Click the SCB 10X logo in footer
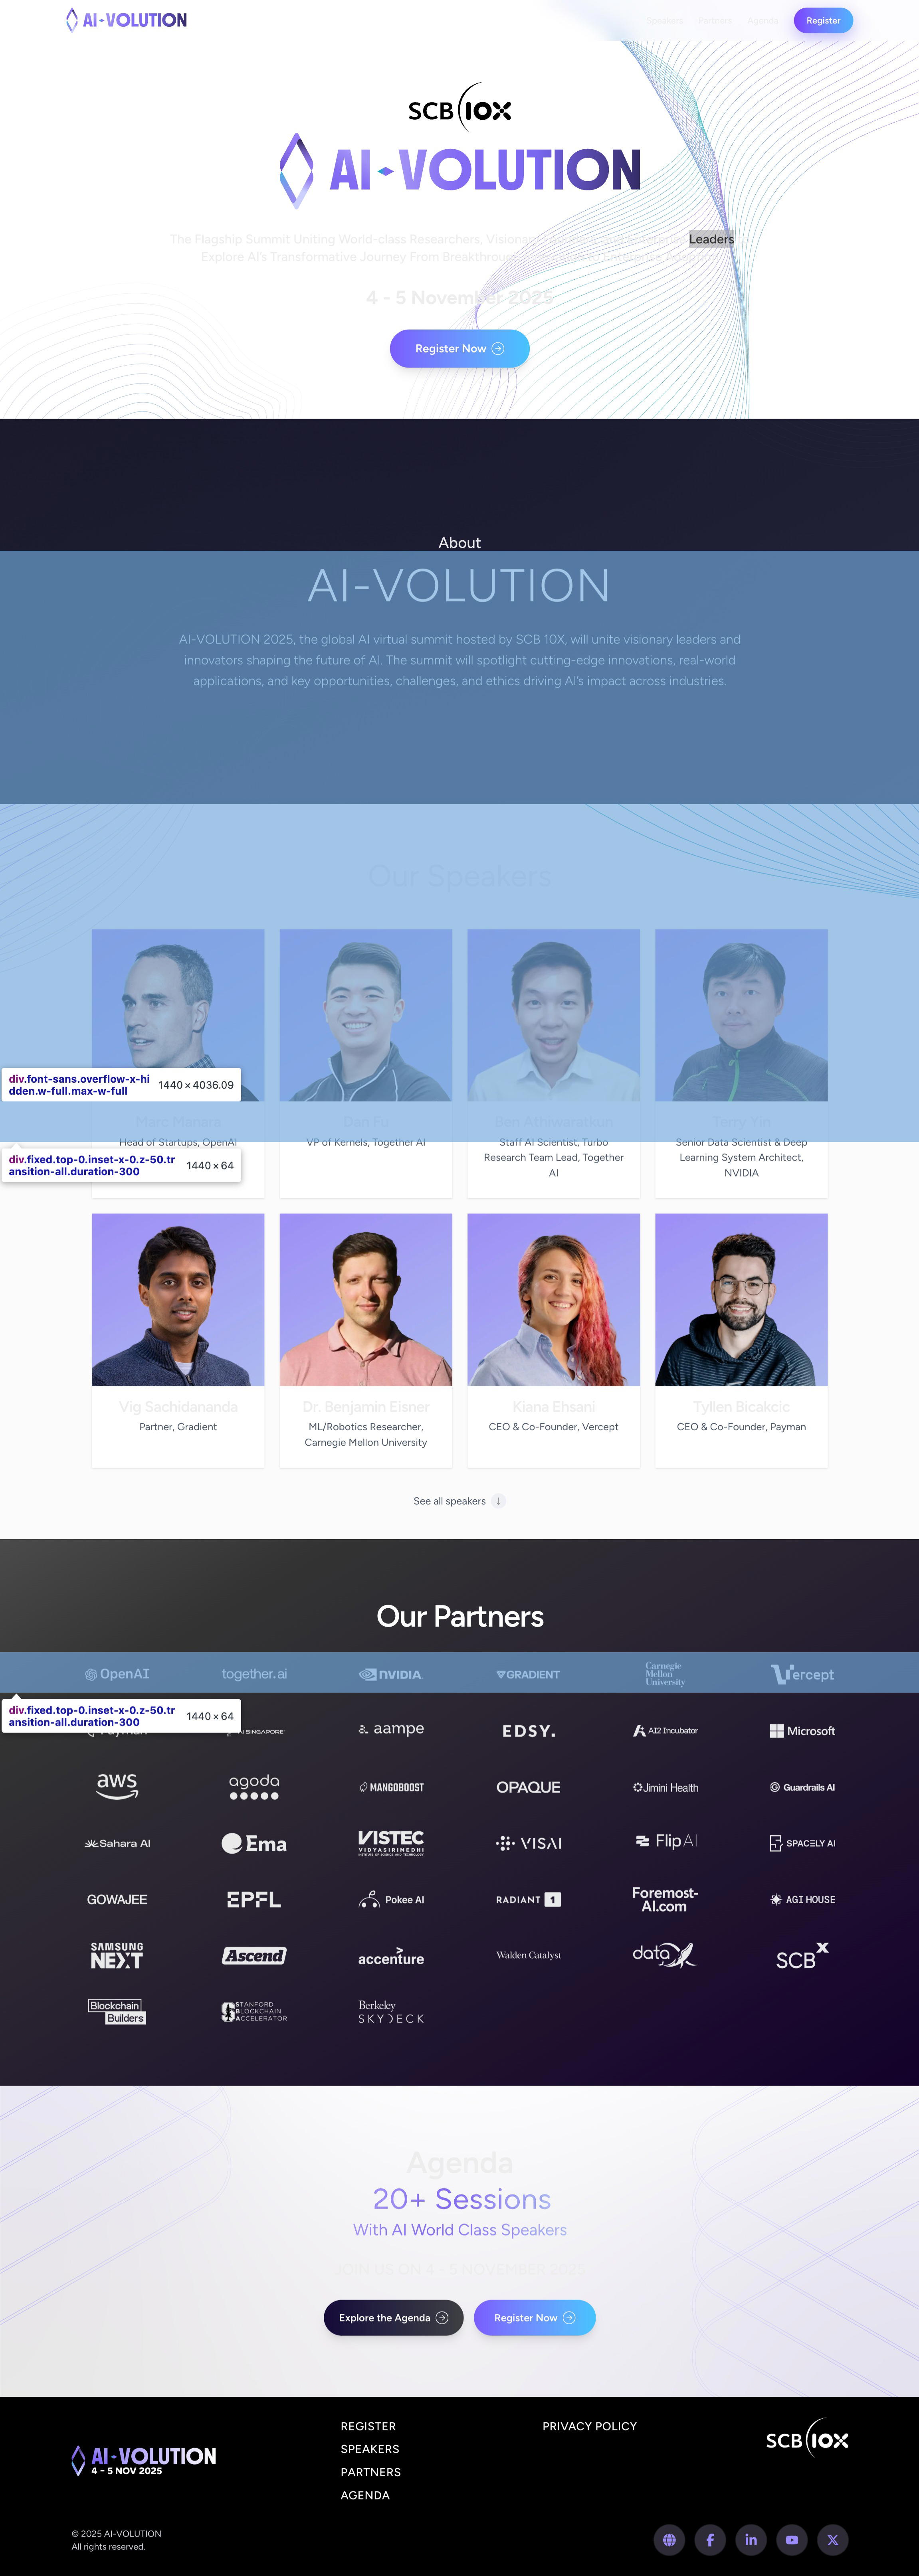Viewport: 919px width, 2576px height. coord(806,2440)
